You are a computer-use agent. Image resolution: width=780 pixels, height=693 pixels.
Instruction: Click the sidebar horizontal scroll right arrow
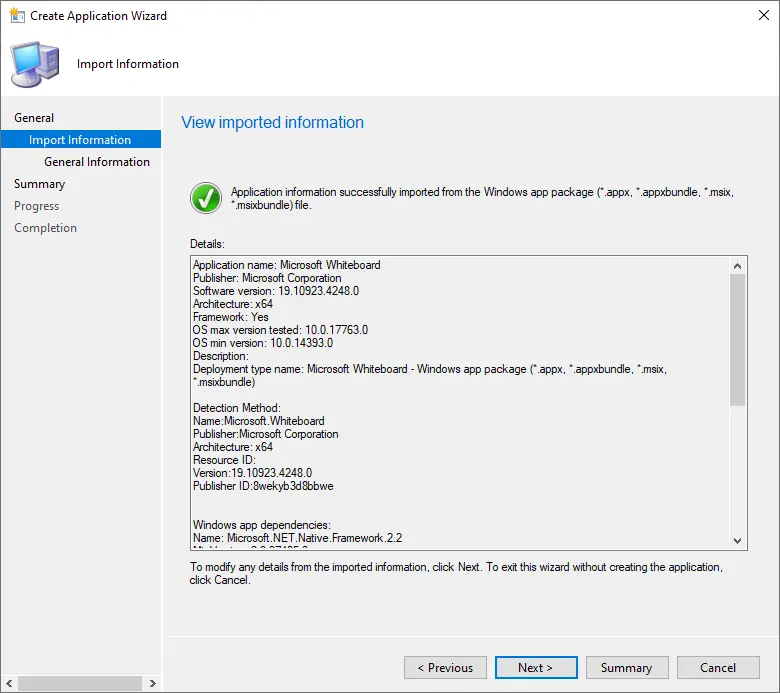click(153, 684)
